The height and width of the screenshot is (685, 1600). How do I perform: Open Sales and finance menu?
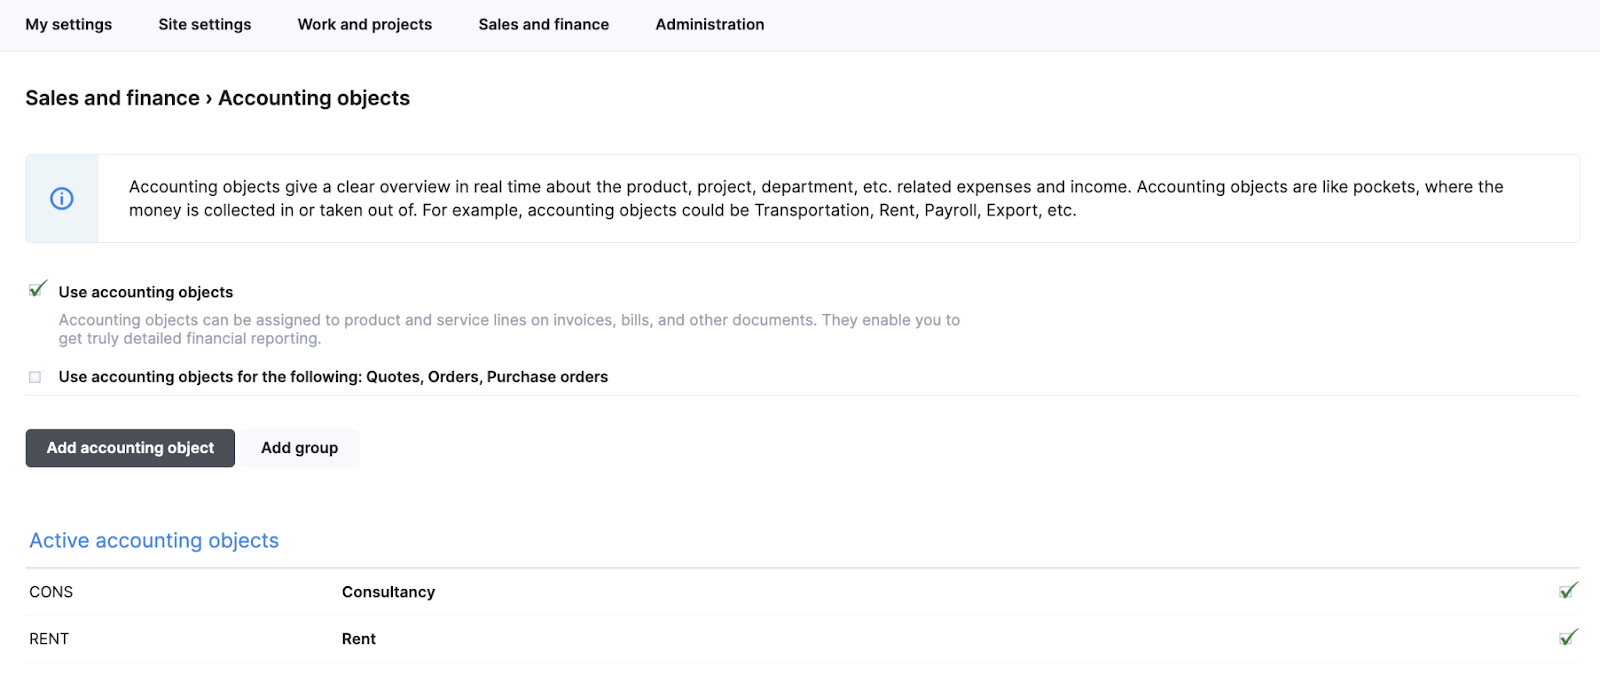(x=544, y=24)
